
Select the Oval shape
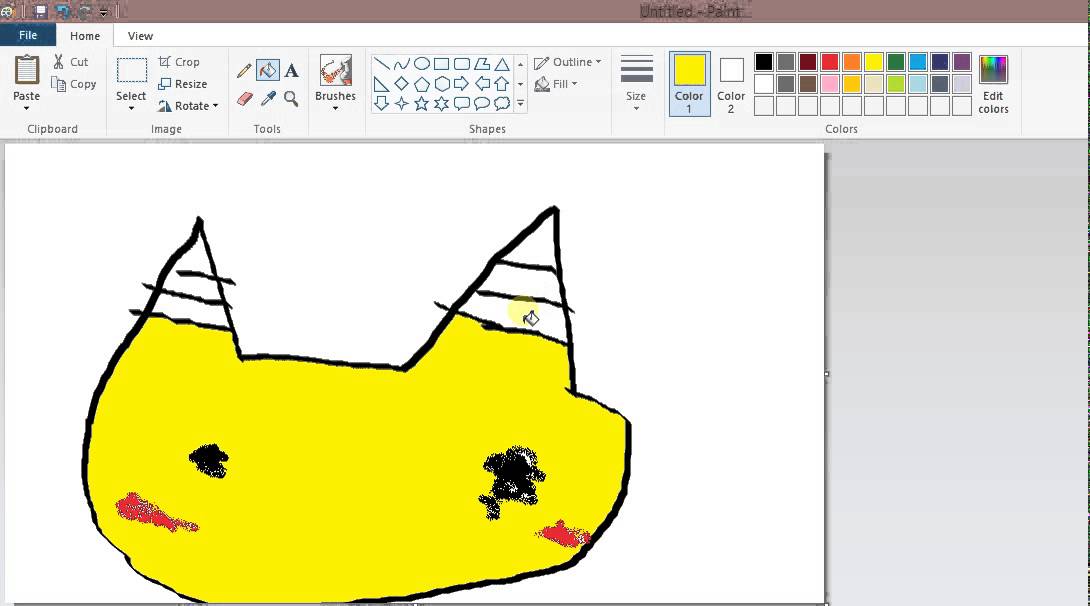[x=421, y=63]
